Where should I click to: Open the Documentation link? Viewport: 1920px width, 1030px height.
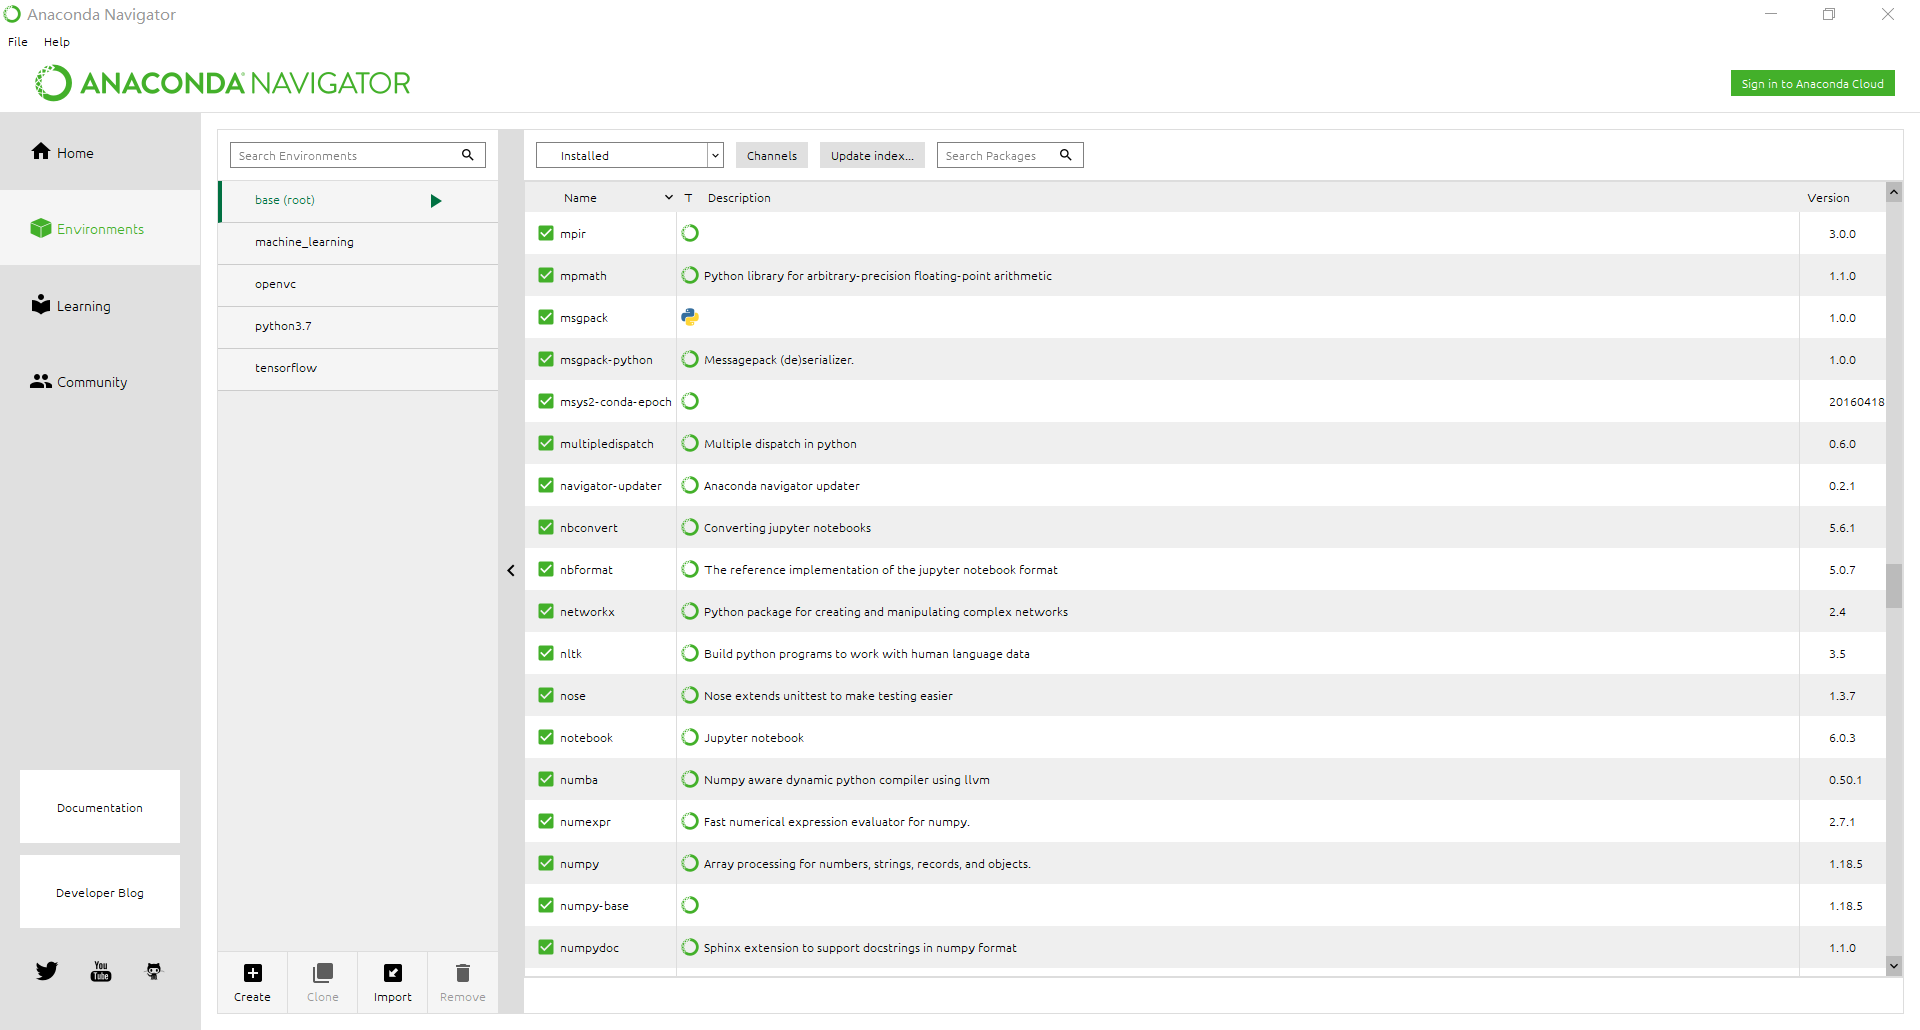(x=100, y=807)
